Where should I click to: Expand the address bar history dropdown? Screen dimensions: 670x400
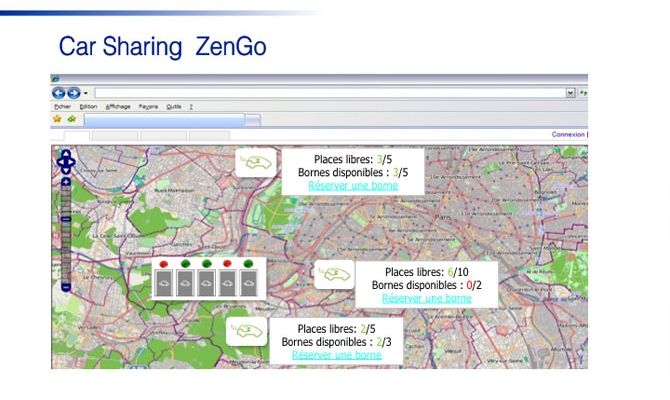pos(570,93)
